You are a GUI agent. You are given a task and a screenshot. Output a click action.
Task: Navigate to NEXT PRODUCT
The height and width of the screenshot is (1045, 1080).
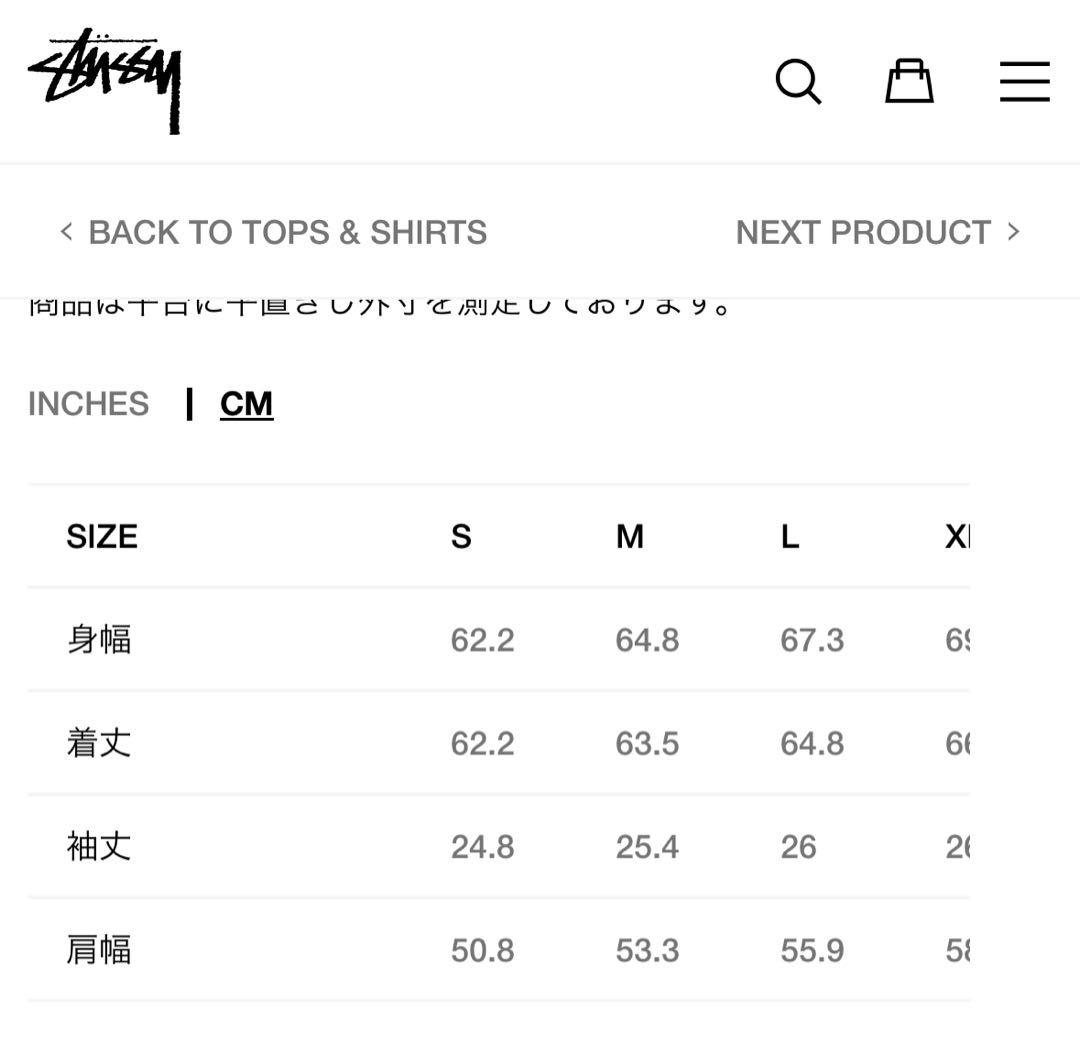(x=863, y=231)
